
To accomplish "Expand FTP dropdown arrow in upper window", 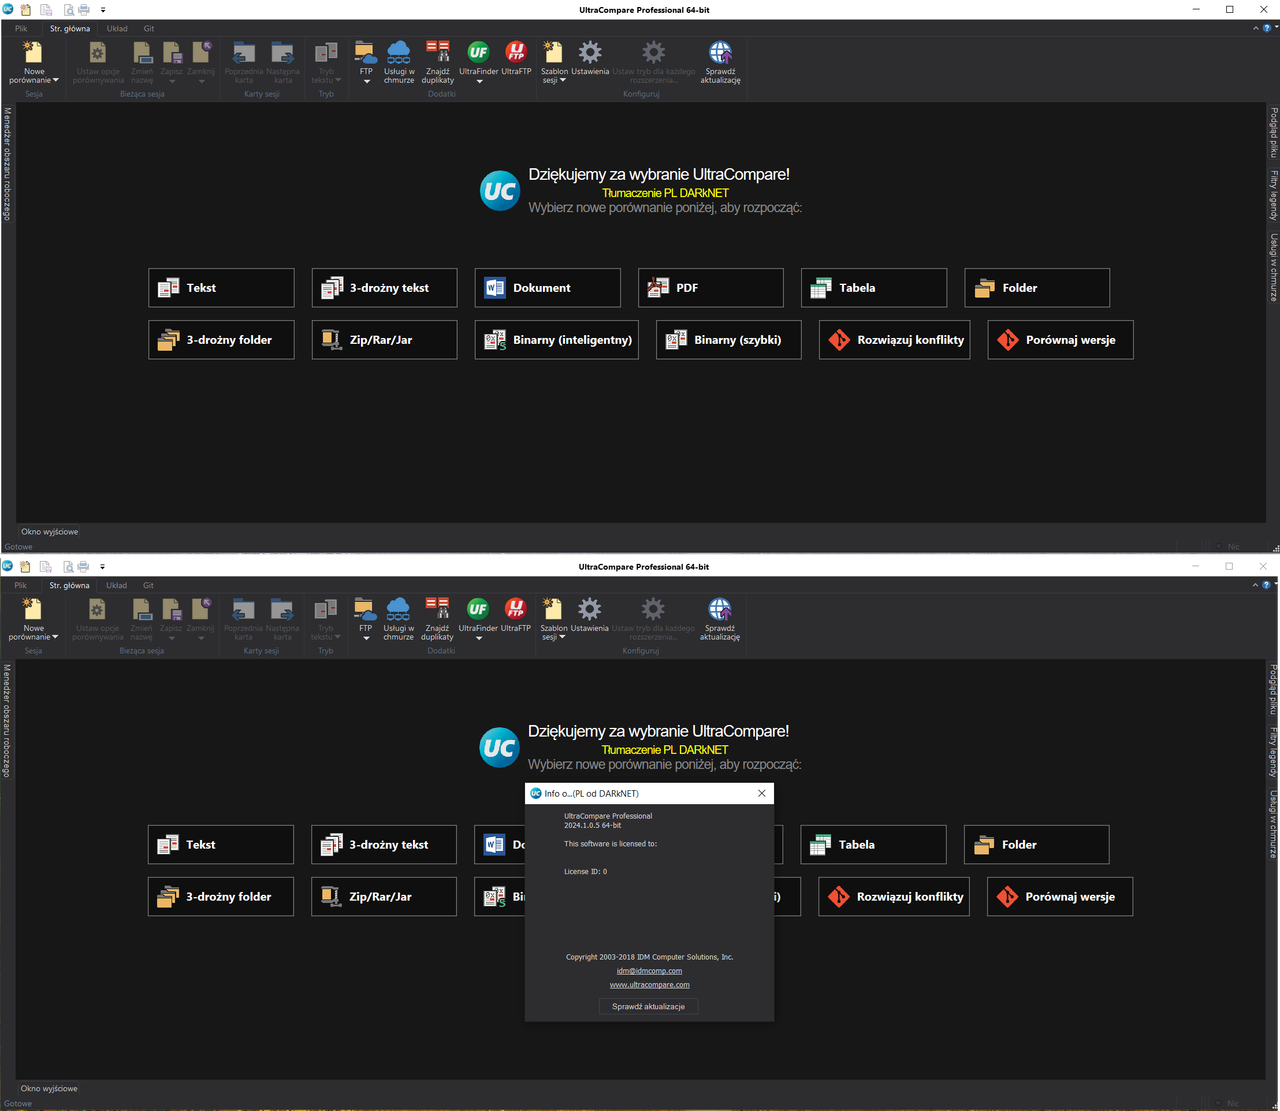I will 366,82.
